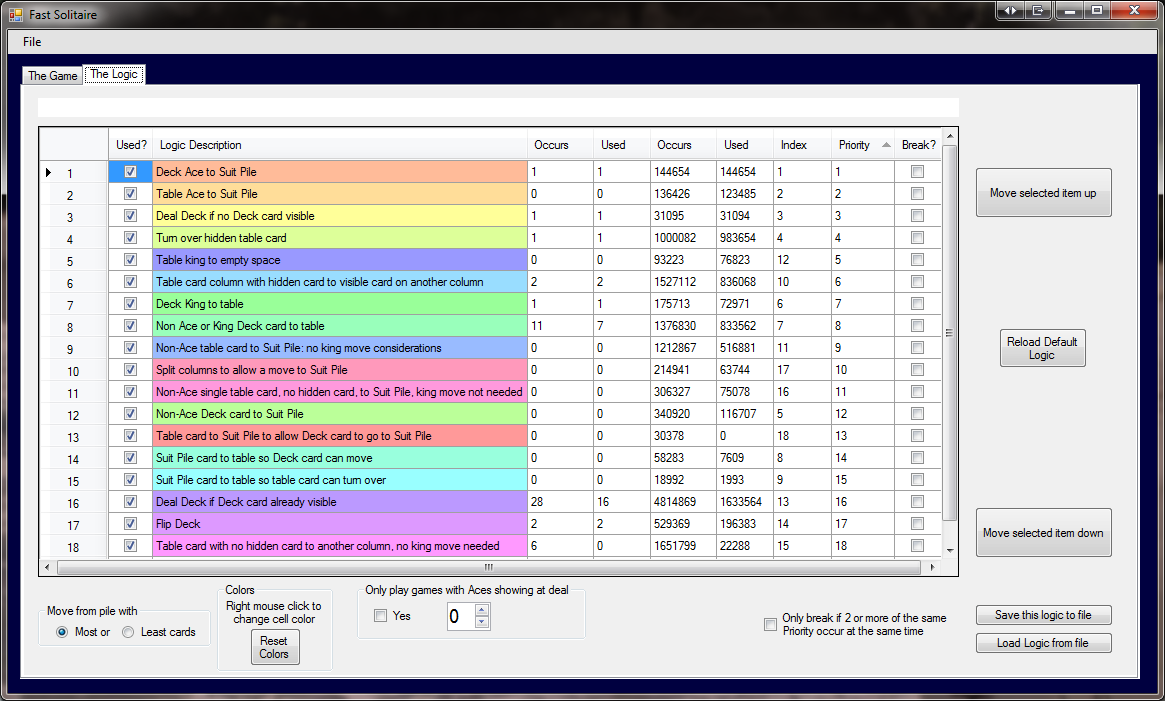Check Break box for Turn over hidden table card

[918, 238]
